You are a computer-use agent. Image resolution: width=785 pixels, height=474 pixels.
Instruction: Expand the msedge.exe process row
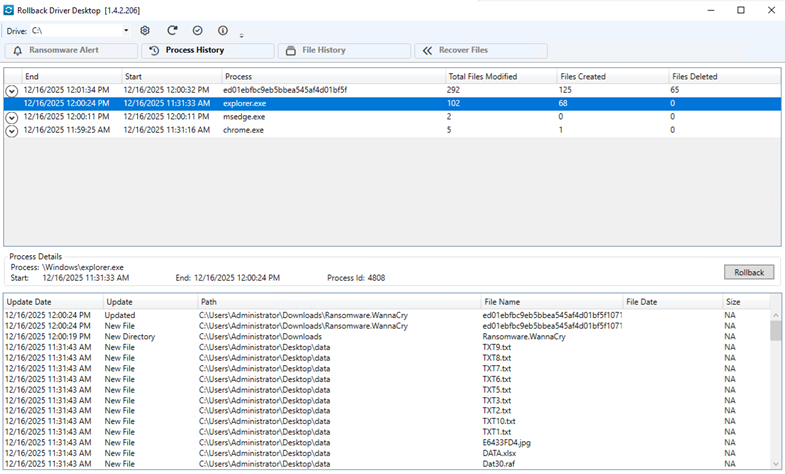(x=12, y=117)
